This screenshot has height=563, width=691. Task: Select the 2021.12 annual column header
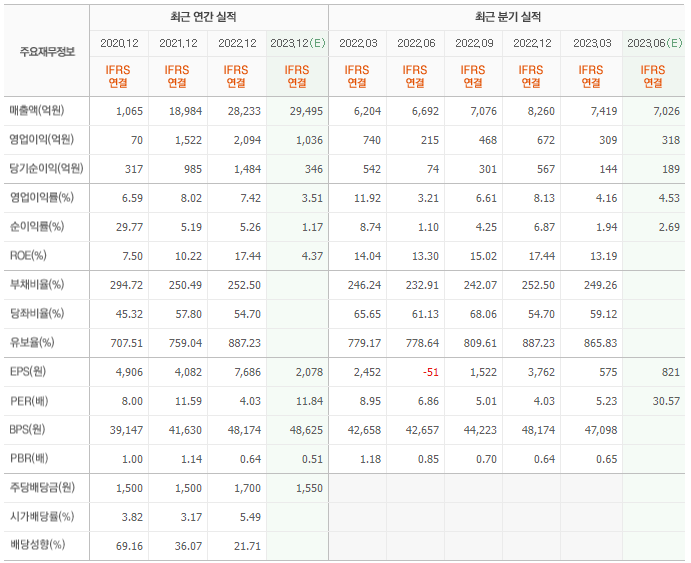point(178,43)
